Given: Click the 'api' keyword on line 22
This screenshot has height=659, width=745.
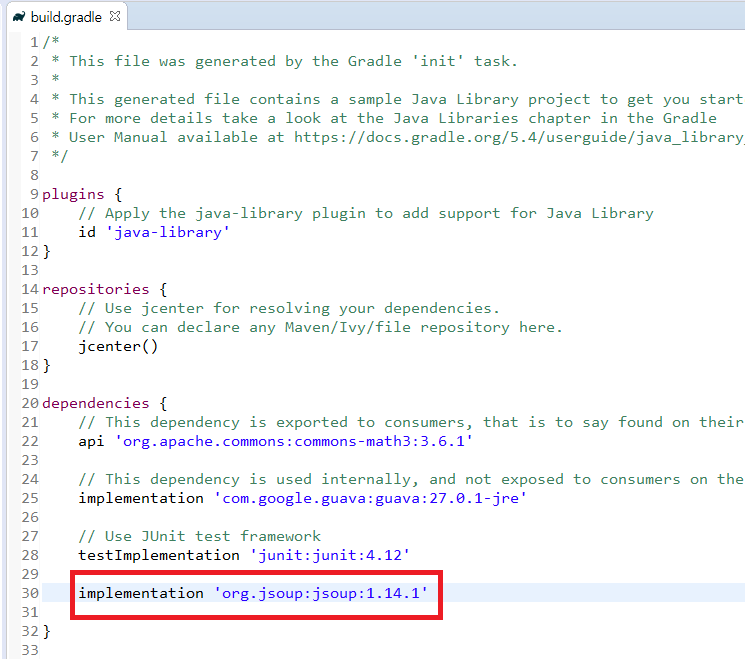Looking at the screenshot, I should click(91, 441).
